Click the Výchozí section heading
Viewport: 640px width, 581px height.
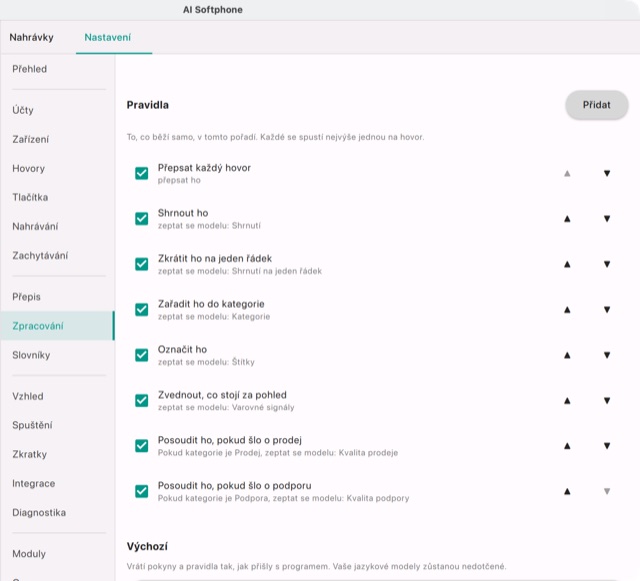[147, 546]
